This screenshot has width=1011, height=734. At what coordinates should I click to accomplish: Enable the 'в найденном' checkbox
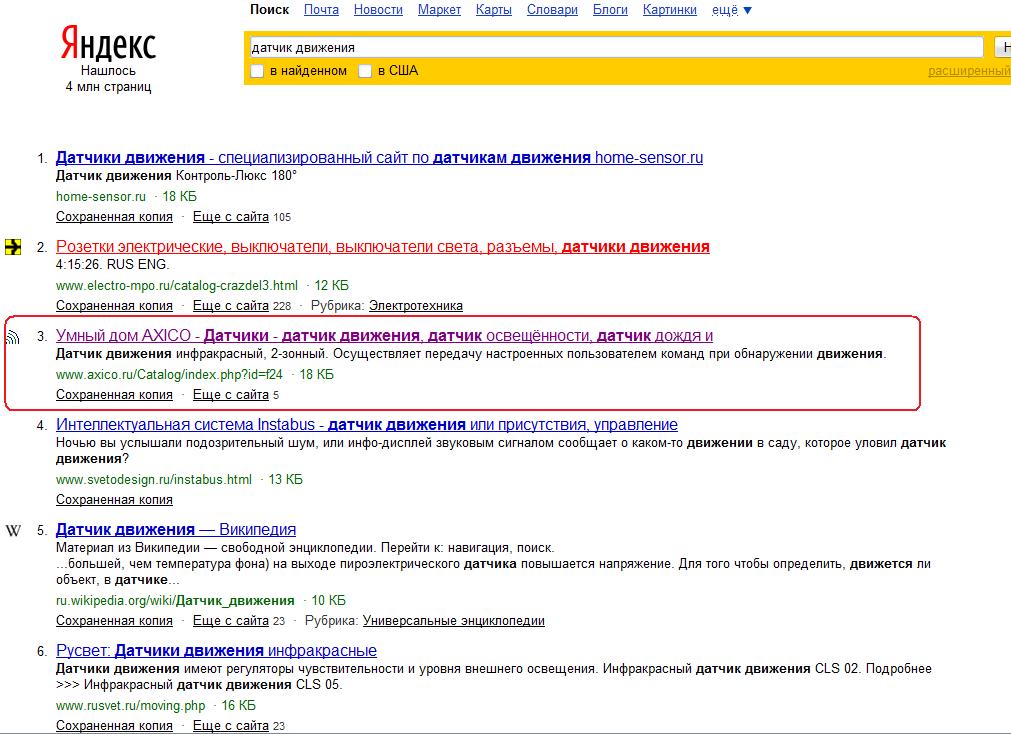click(x=257, y=71)
